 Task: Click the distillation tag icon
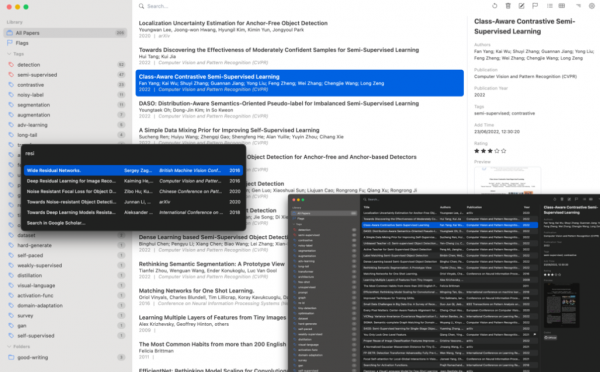(x=11, y=275)
